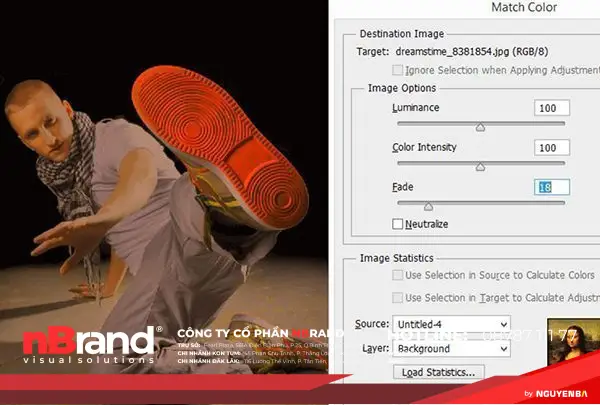Click the Luminance slider handle
The image size is (600, 405).
coord(480,127)
